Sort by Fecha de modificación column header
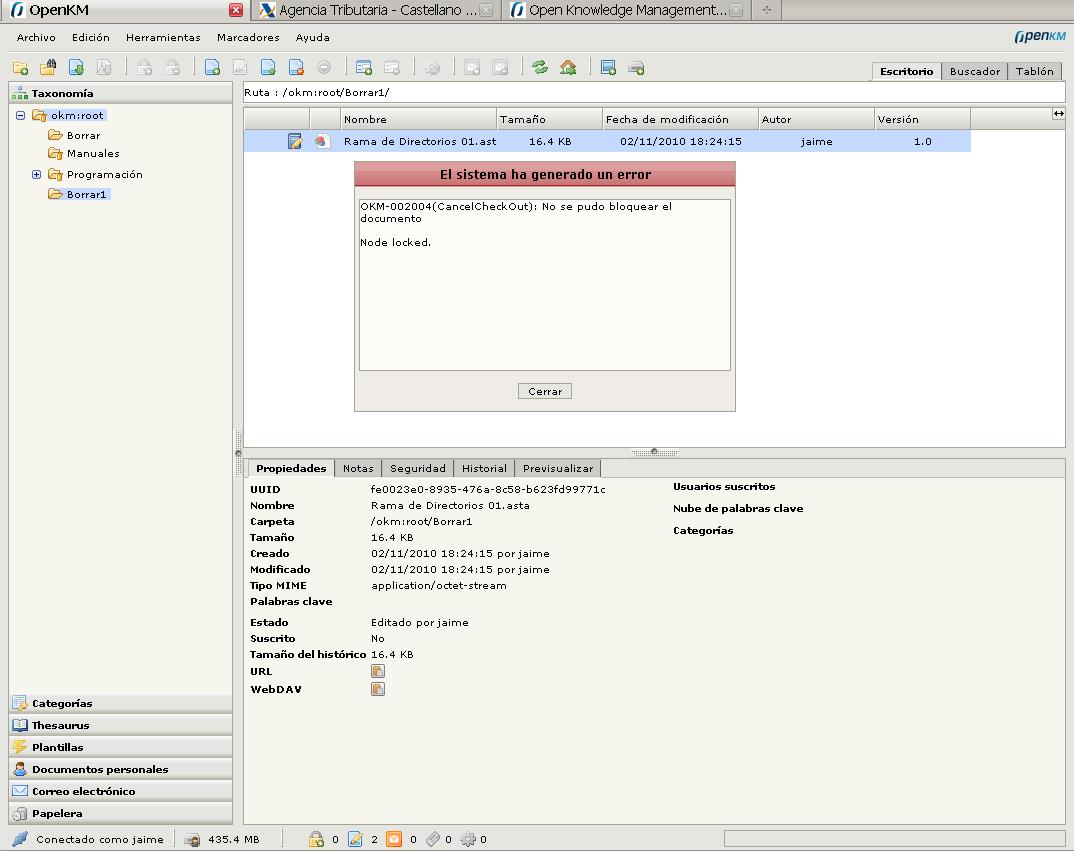This screenshot has height=851, width=1074. click(680, 119)
